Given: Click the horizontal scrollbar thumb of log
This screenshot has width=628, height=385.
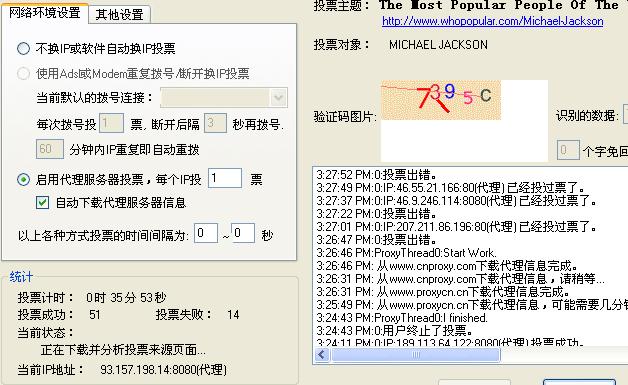Looking at the screenshot, I should pos(416,355).
